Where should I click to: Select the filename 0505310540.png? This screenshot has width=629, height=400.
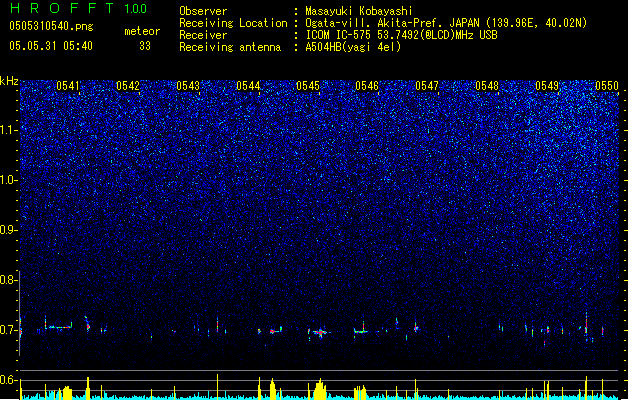[x=51, y=26]
